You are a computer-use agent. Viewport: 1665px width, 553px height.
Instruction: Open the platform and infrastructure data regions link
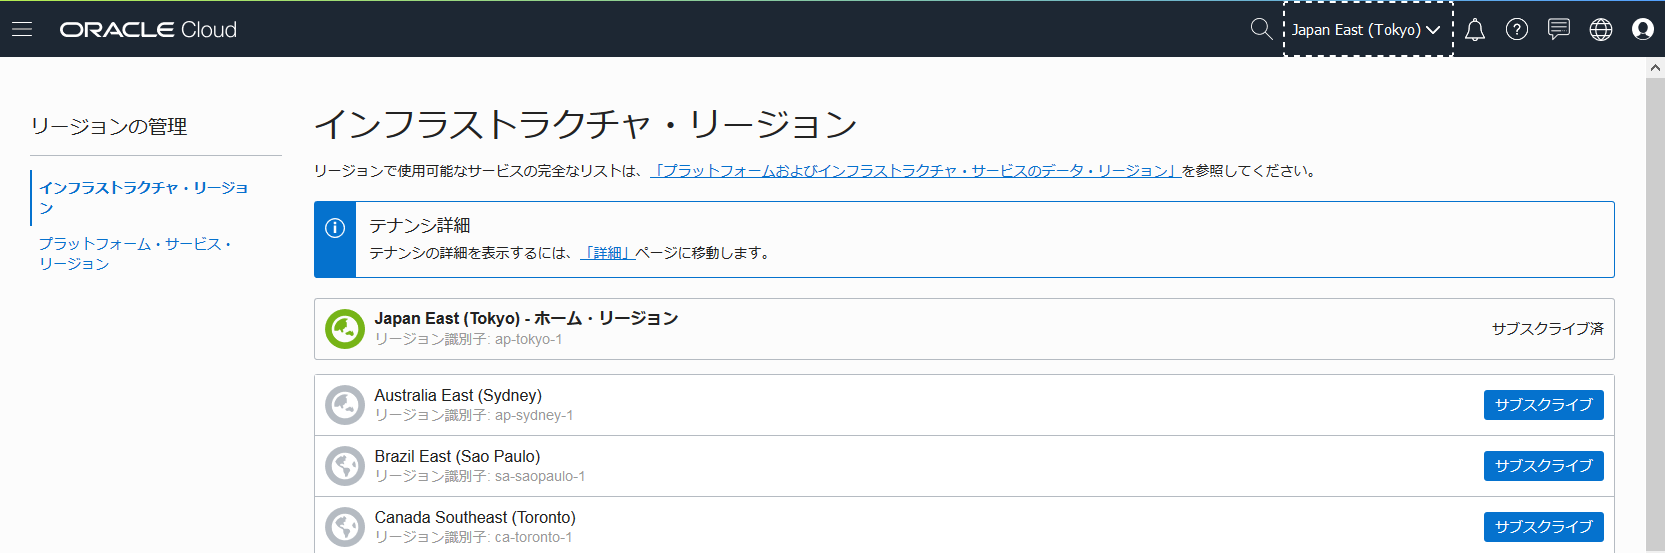[915, 171]
